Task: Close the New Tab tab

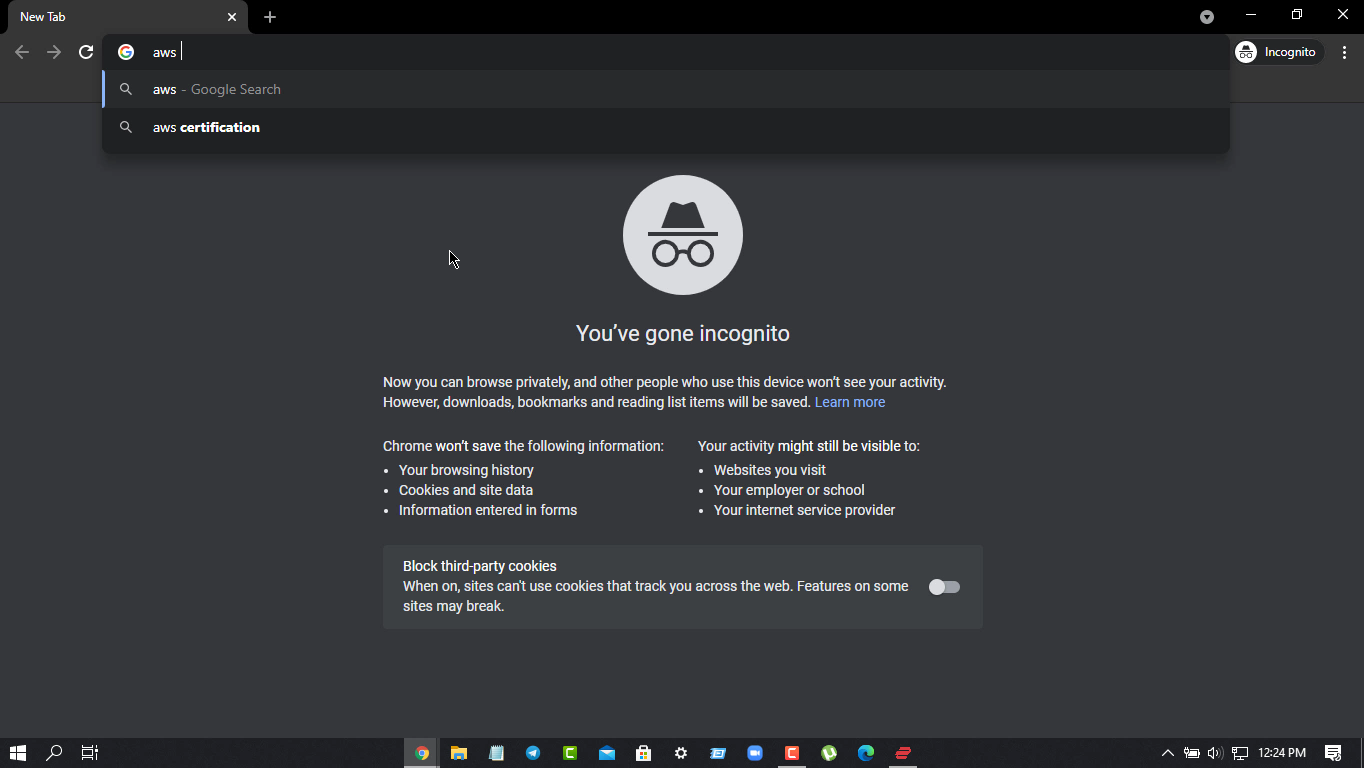Action: coord(232,17)
